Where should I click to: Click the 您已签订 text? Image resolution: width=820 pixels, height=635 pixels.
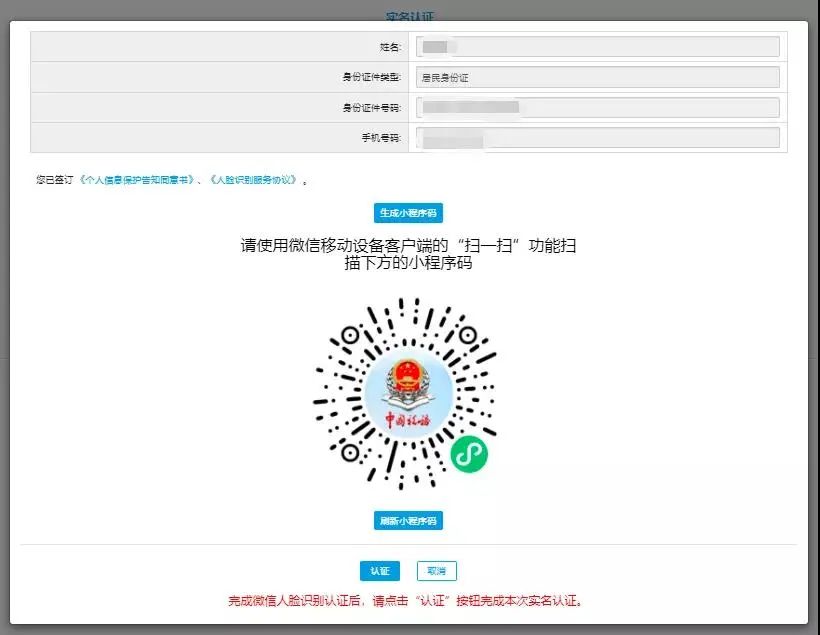click(55, 180)
